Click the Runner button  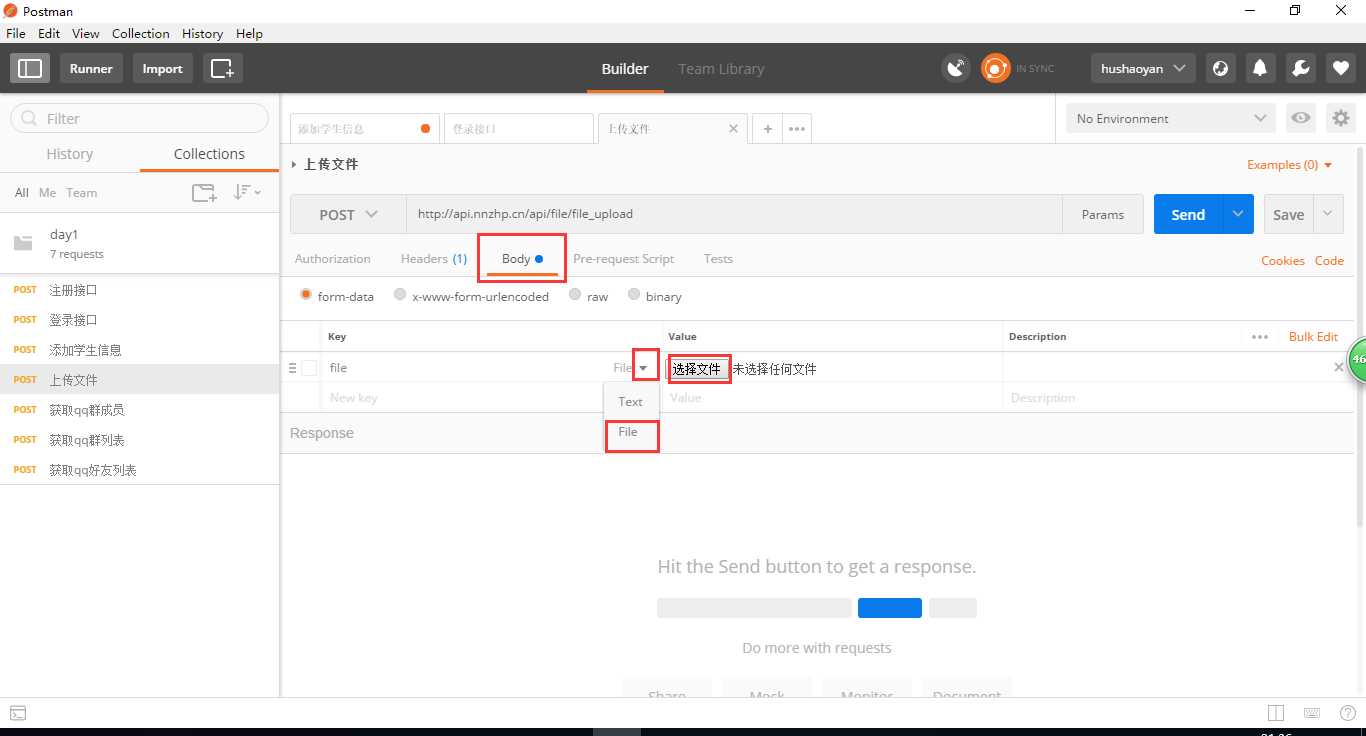tap(91, 68)
